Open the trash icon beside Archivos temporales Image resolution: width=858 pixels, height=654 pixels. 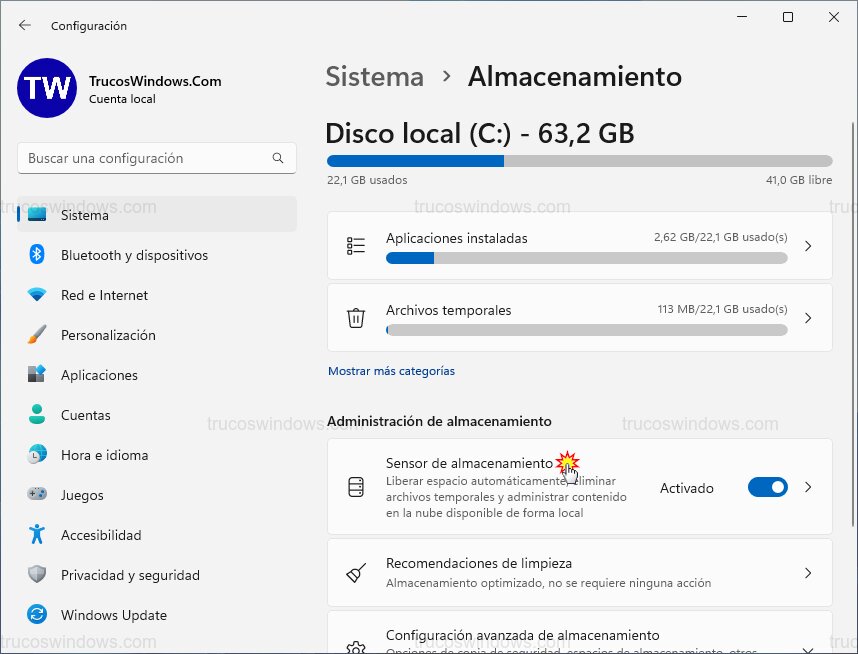(355, 317)
